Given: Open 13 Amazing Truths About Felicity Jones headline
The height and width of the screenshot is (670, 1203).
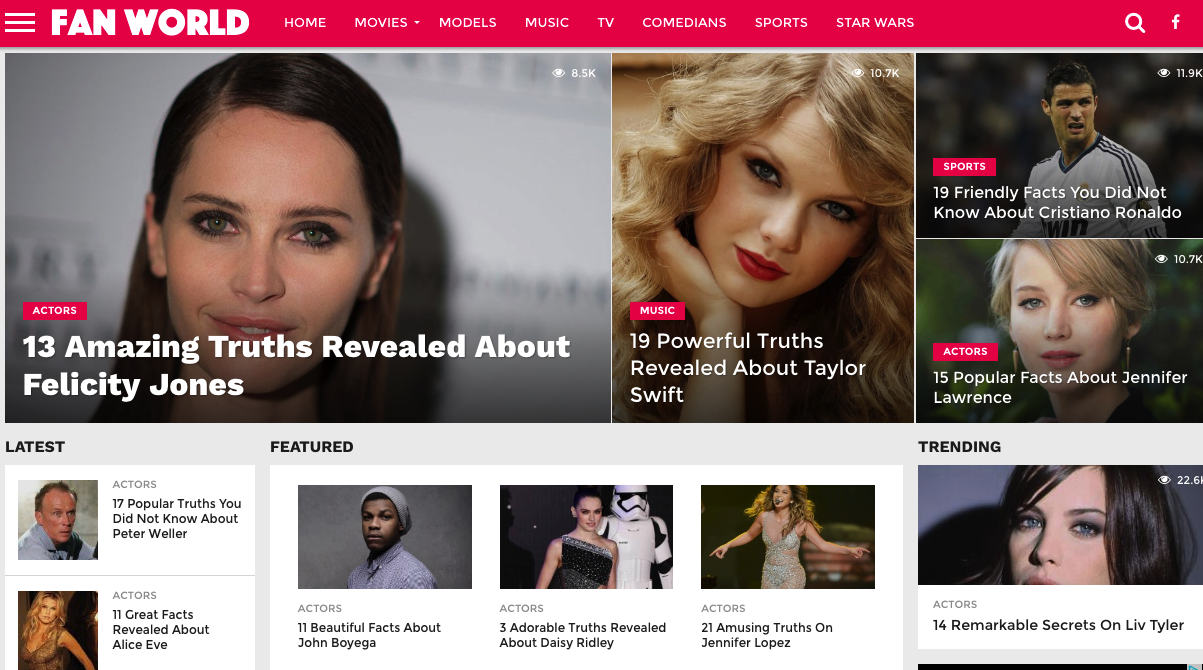Looking at the screenshot, I should pyautogui.click(x=296, y=365).
